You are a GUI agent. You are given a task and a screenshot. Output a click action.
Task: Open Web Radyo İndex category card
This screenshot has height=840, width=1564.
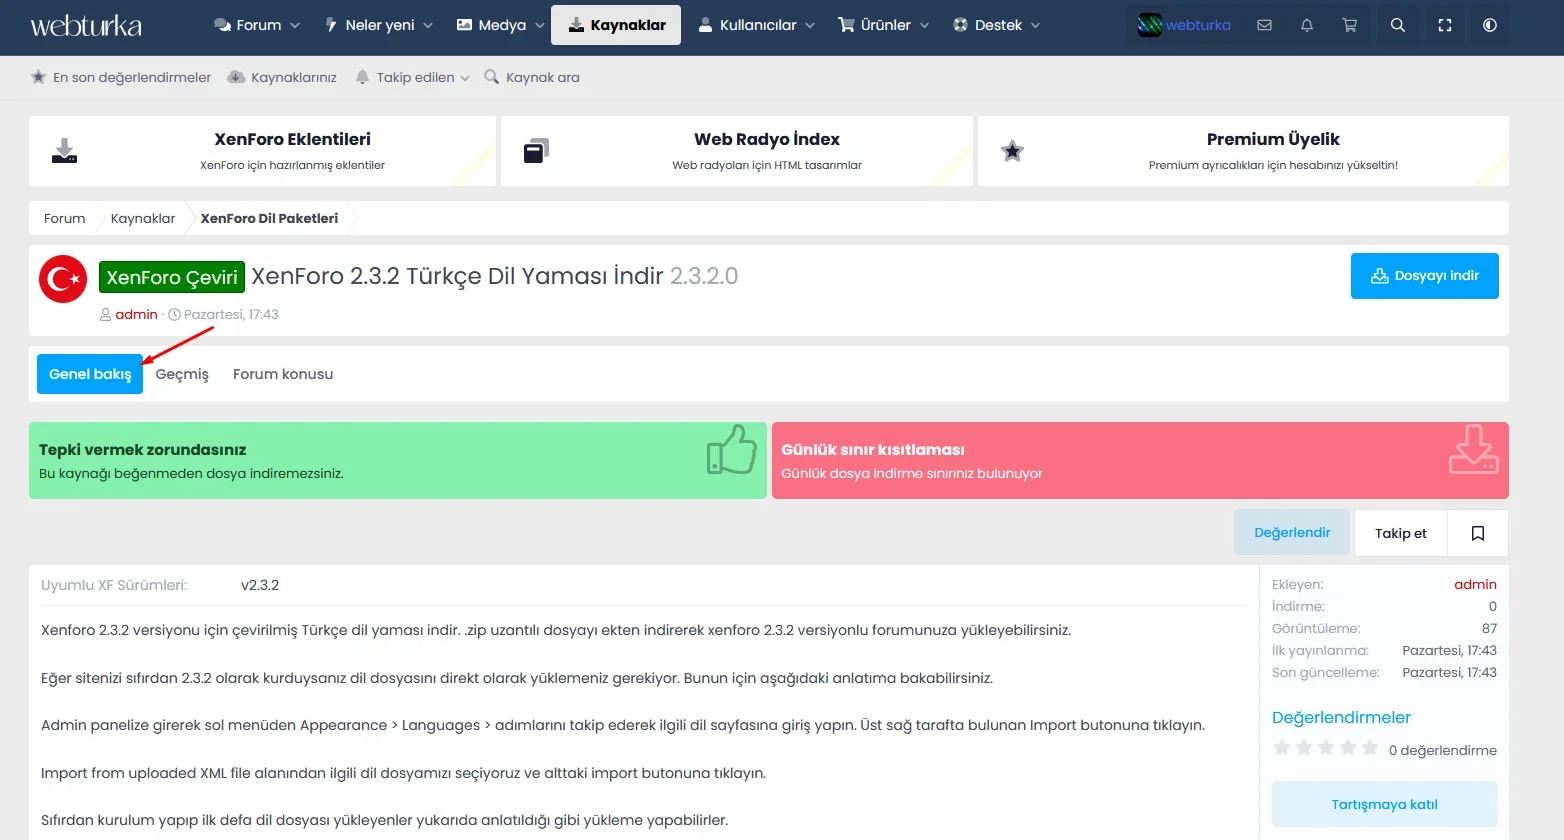737,151
